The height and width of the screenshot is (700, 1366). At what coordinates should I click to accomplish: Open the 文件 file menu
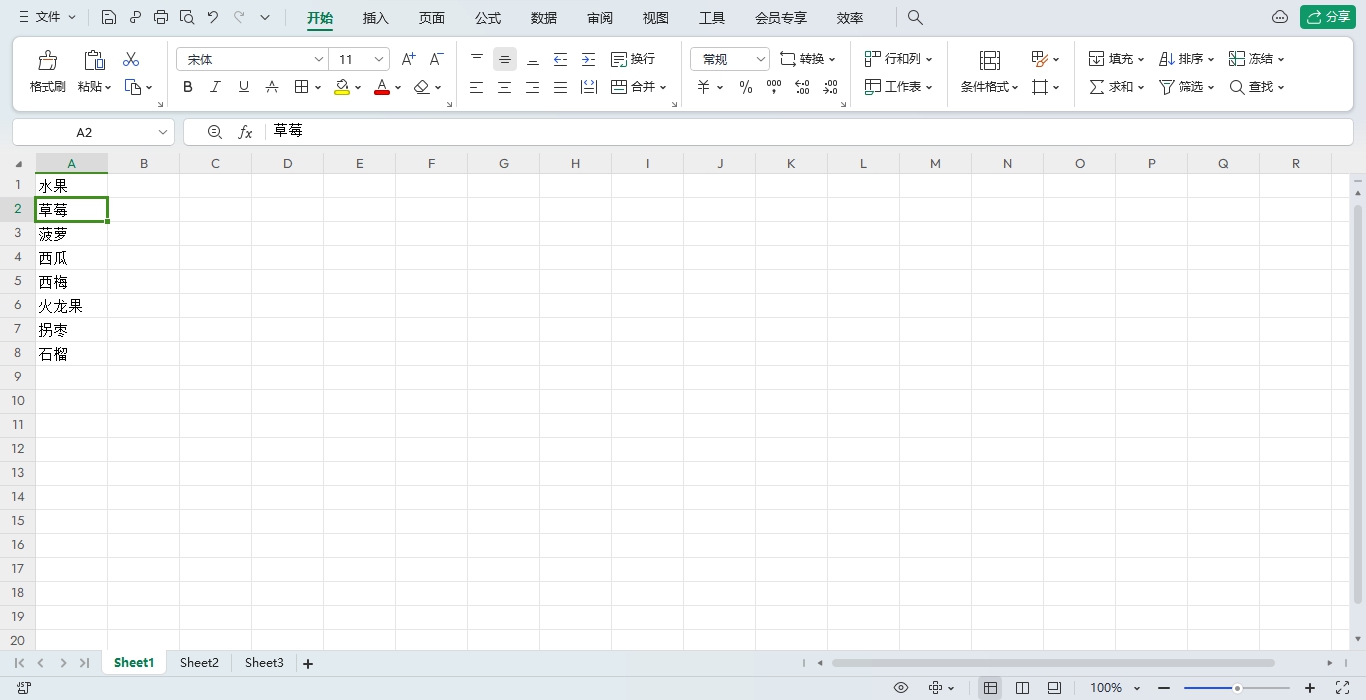(47, 17)
